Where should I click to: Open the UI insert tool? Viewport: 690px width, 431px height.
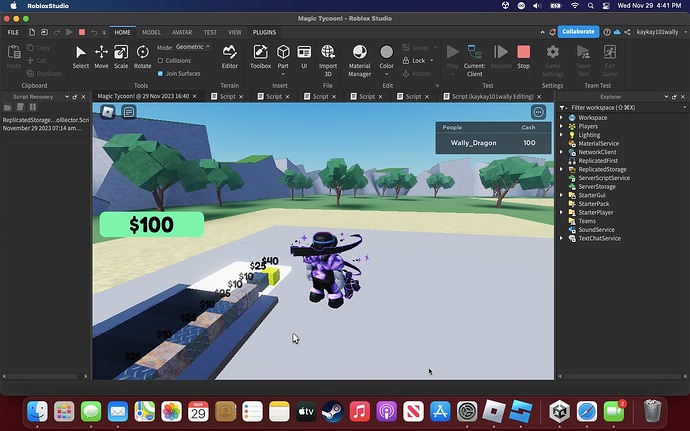click(304, 57)
